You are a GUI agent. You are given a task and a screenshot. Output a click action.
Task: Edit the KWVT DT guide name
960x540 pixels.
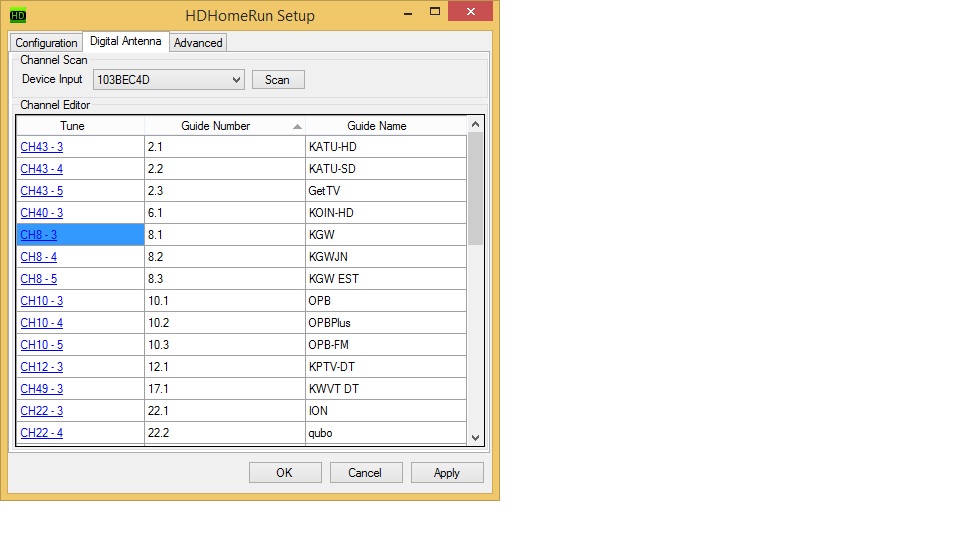386,389
